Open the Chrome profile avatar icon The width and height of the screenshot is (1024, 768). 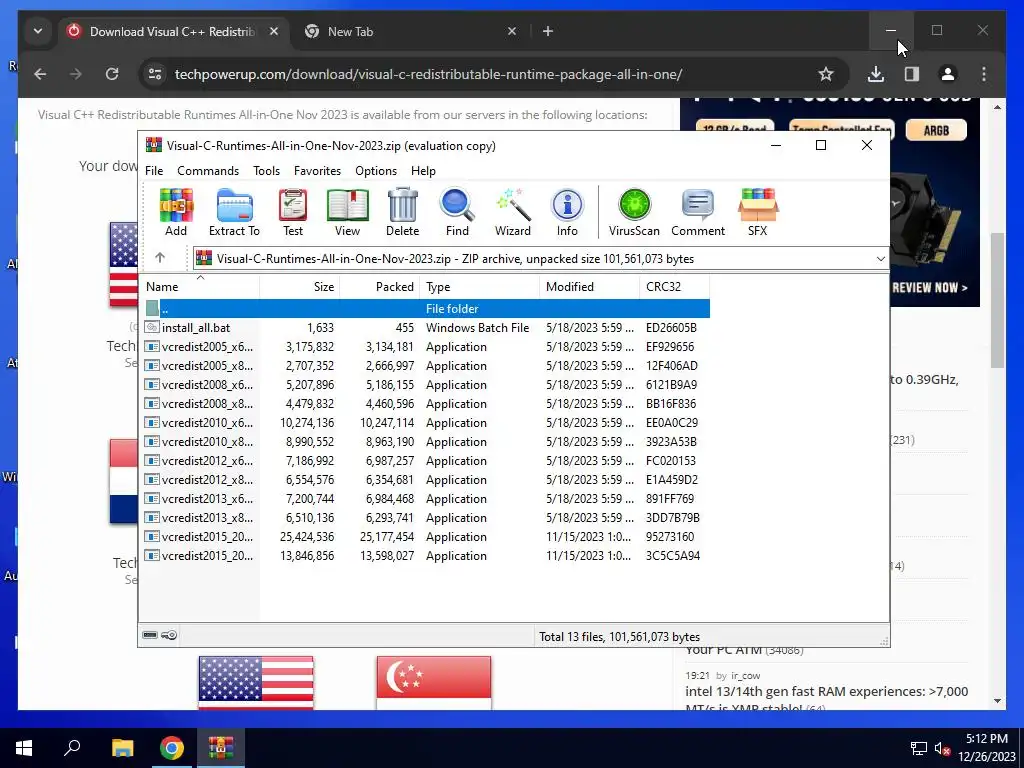click(x=948, y=74)
